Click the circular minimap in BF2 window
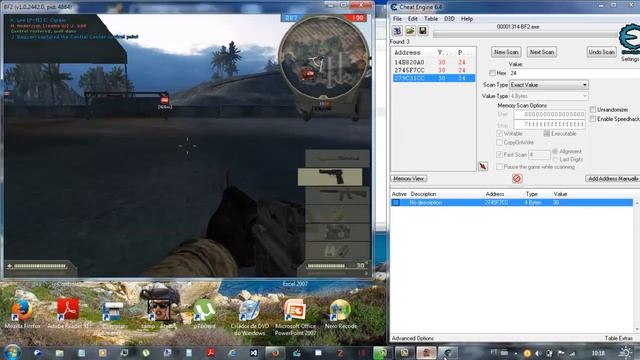The width and height of the screenshot is (640, 360). [323, 57]
